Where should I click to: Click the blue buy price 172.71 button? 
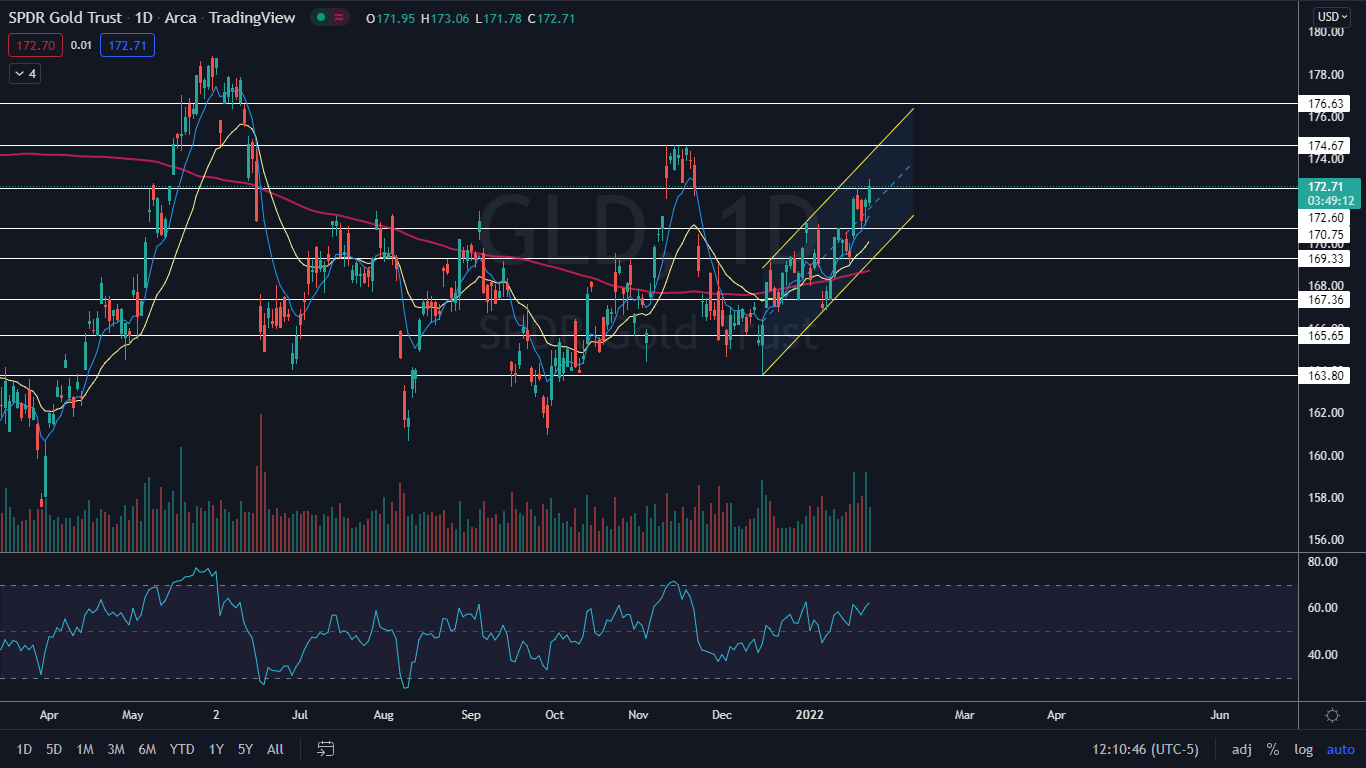(x=127, y=45)
